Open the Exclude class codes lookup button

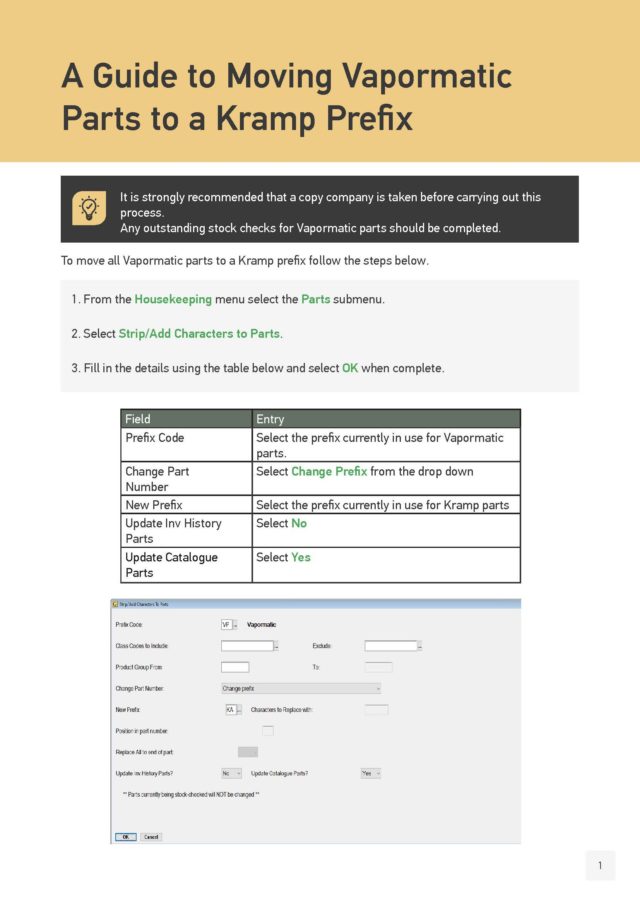click(420, 646)
